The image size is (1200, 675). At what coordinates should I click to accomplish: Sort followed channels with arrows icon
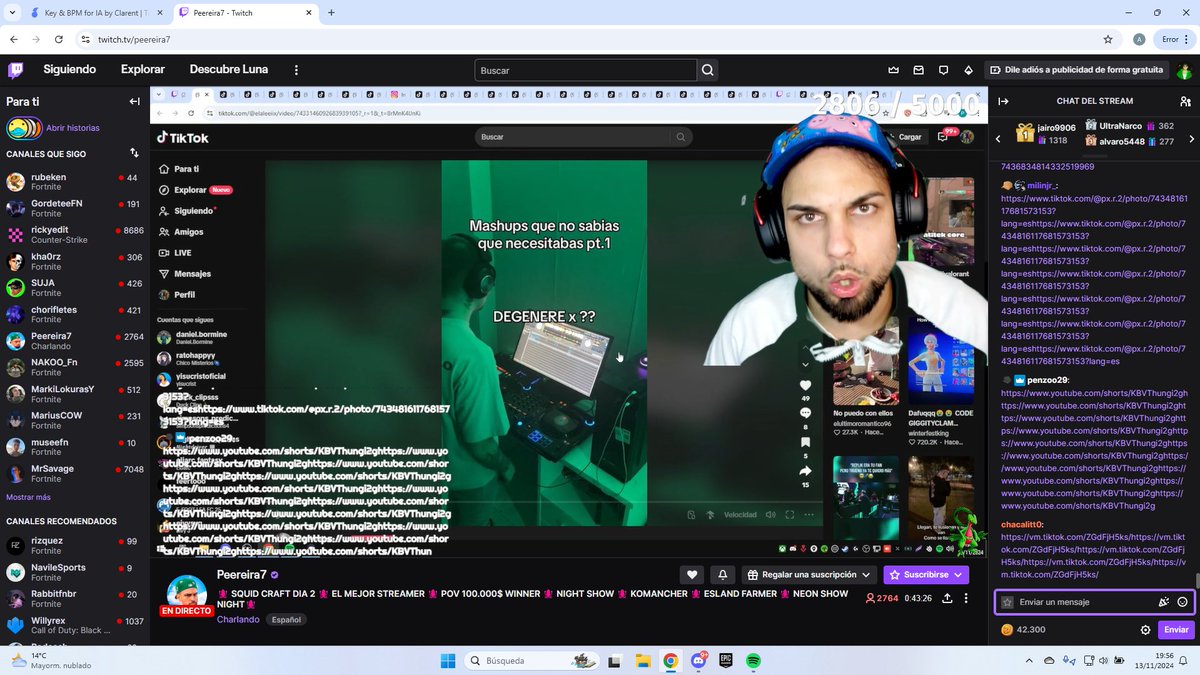pos(134,153)
